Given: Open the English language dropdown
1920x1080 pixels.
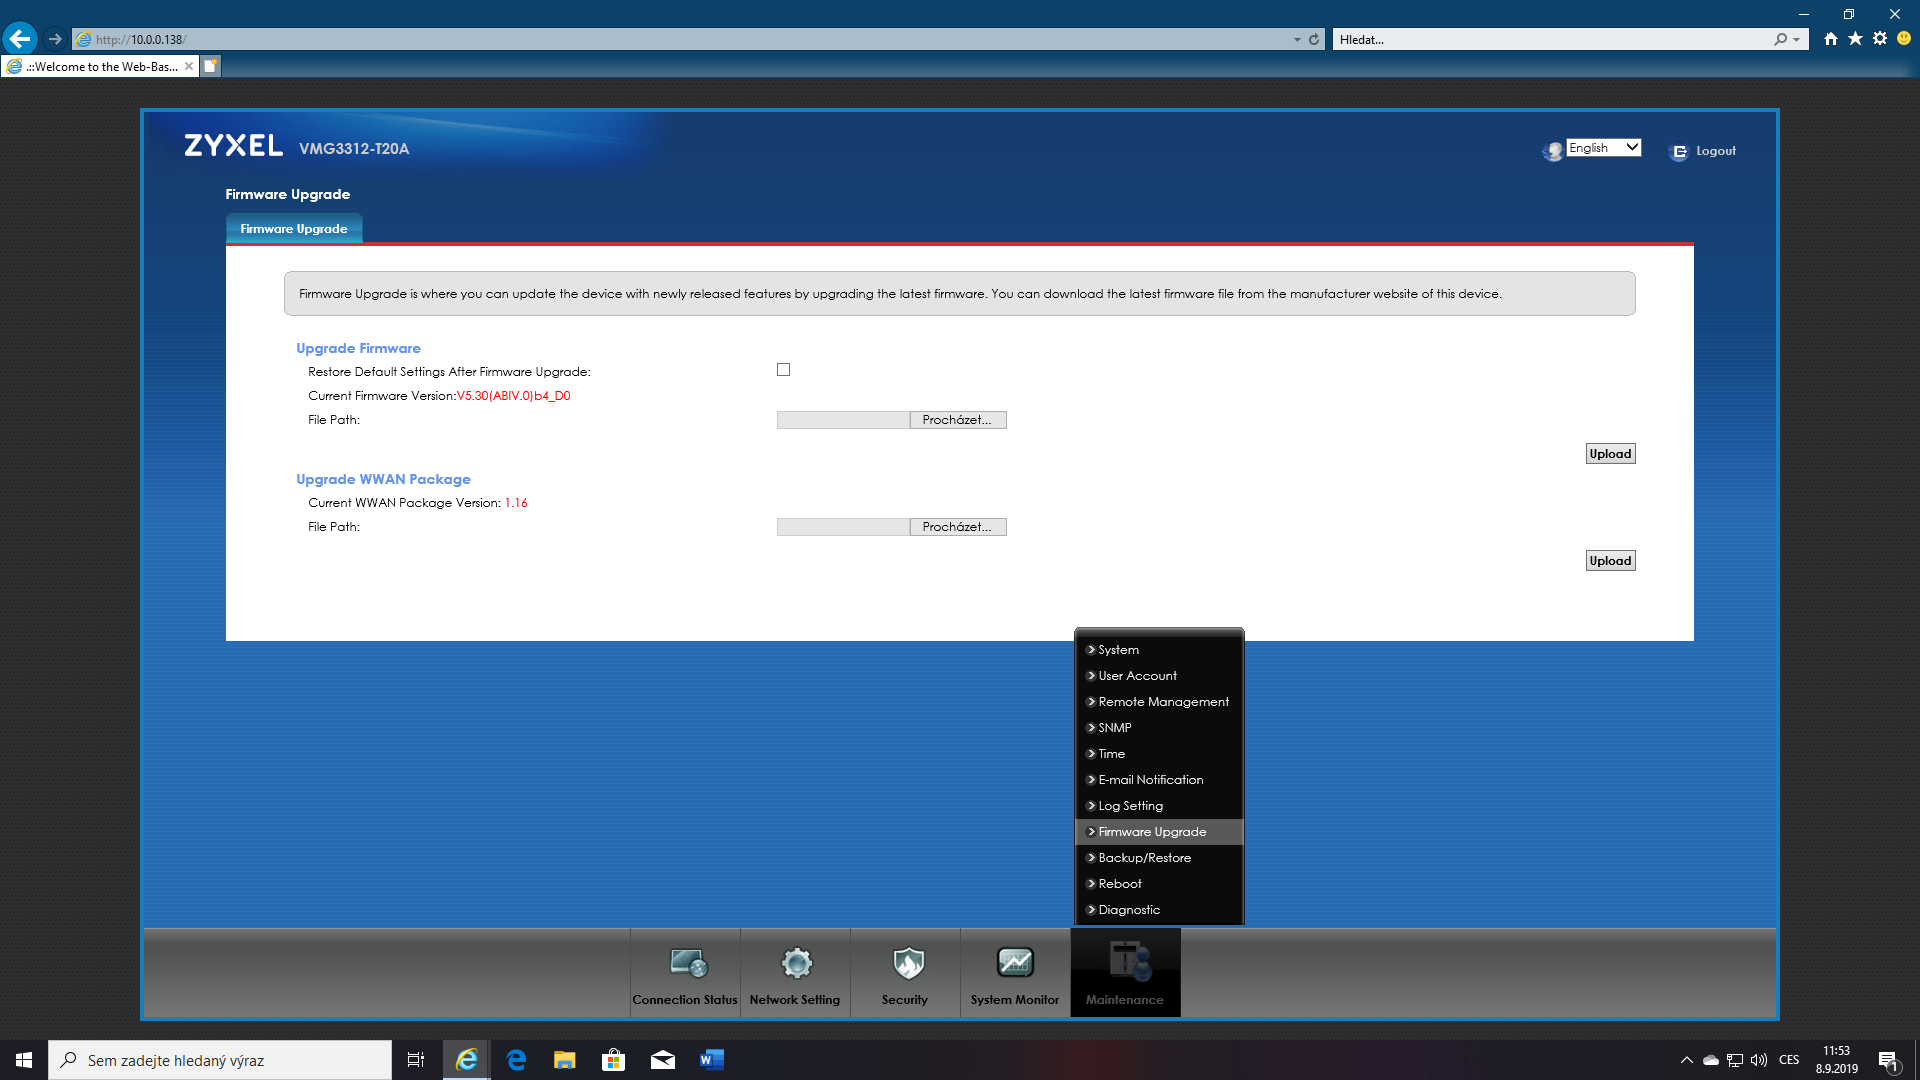Looking at the screenshot, I should click(x=1603, y=148).
